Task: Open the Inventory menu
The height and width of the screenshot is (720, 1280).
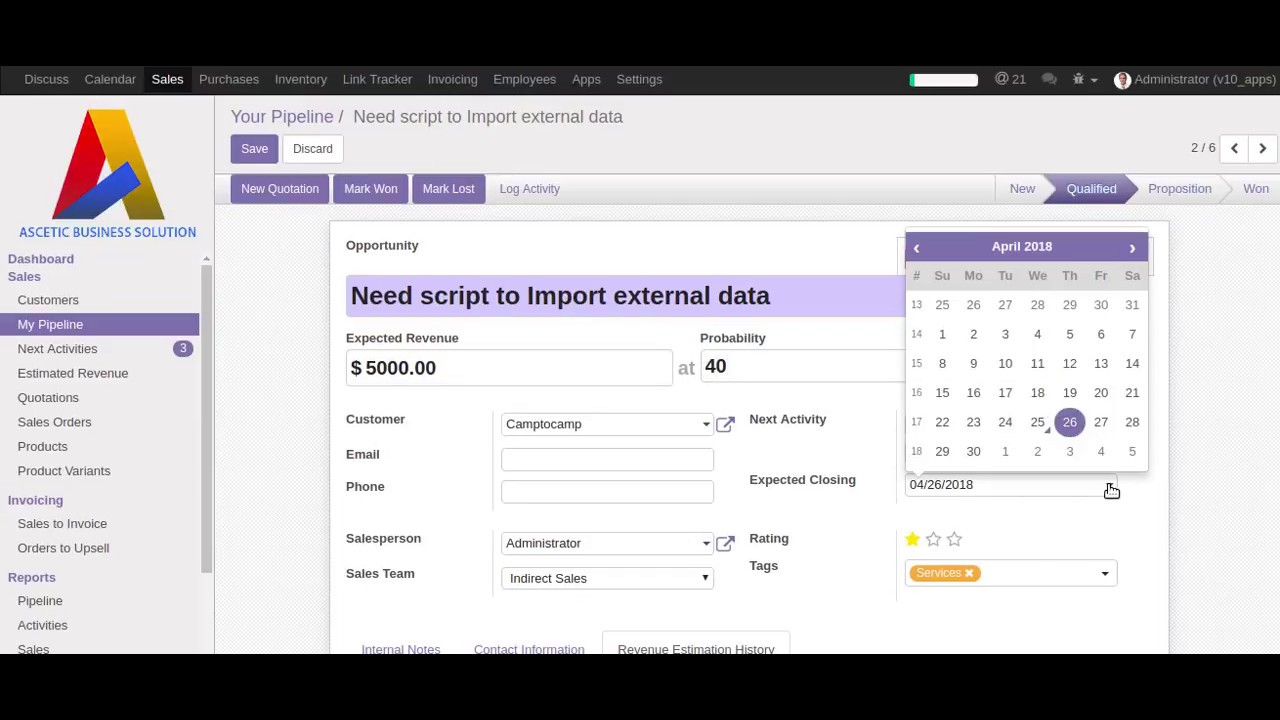Action: 301,79
